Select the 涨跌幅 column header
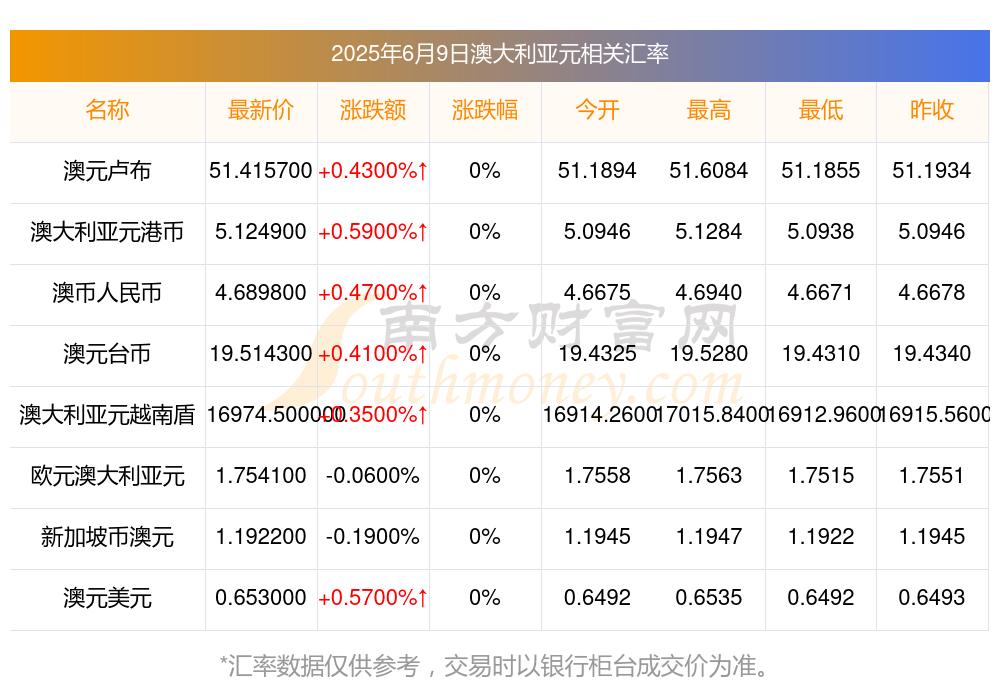This screenshot has height=698, width=1000. click(x=485, y=110)
